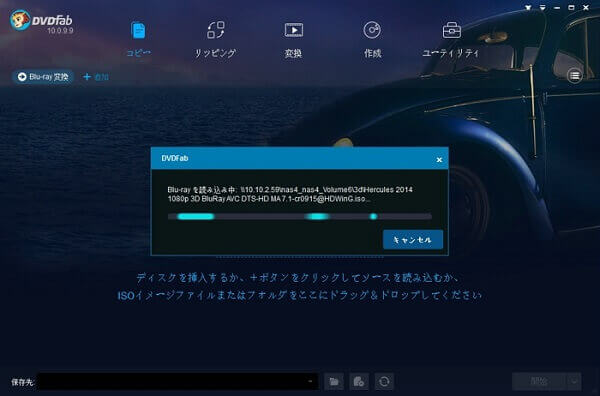Click the 保存先 label
The image size is (600, 396).
tap(23, 382)
